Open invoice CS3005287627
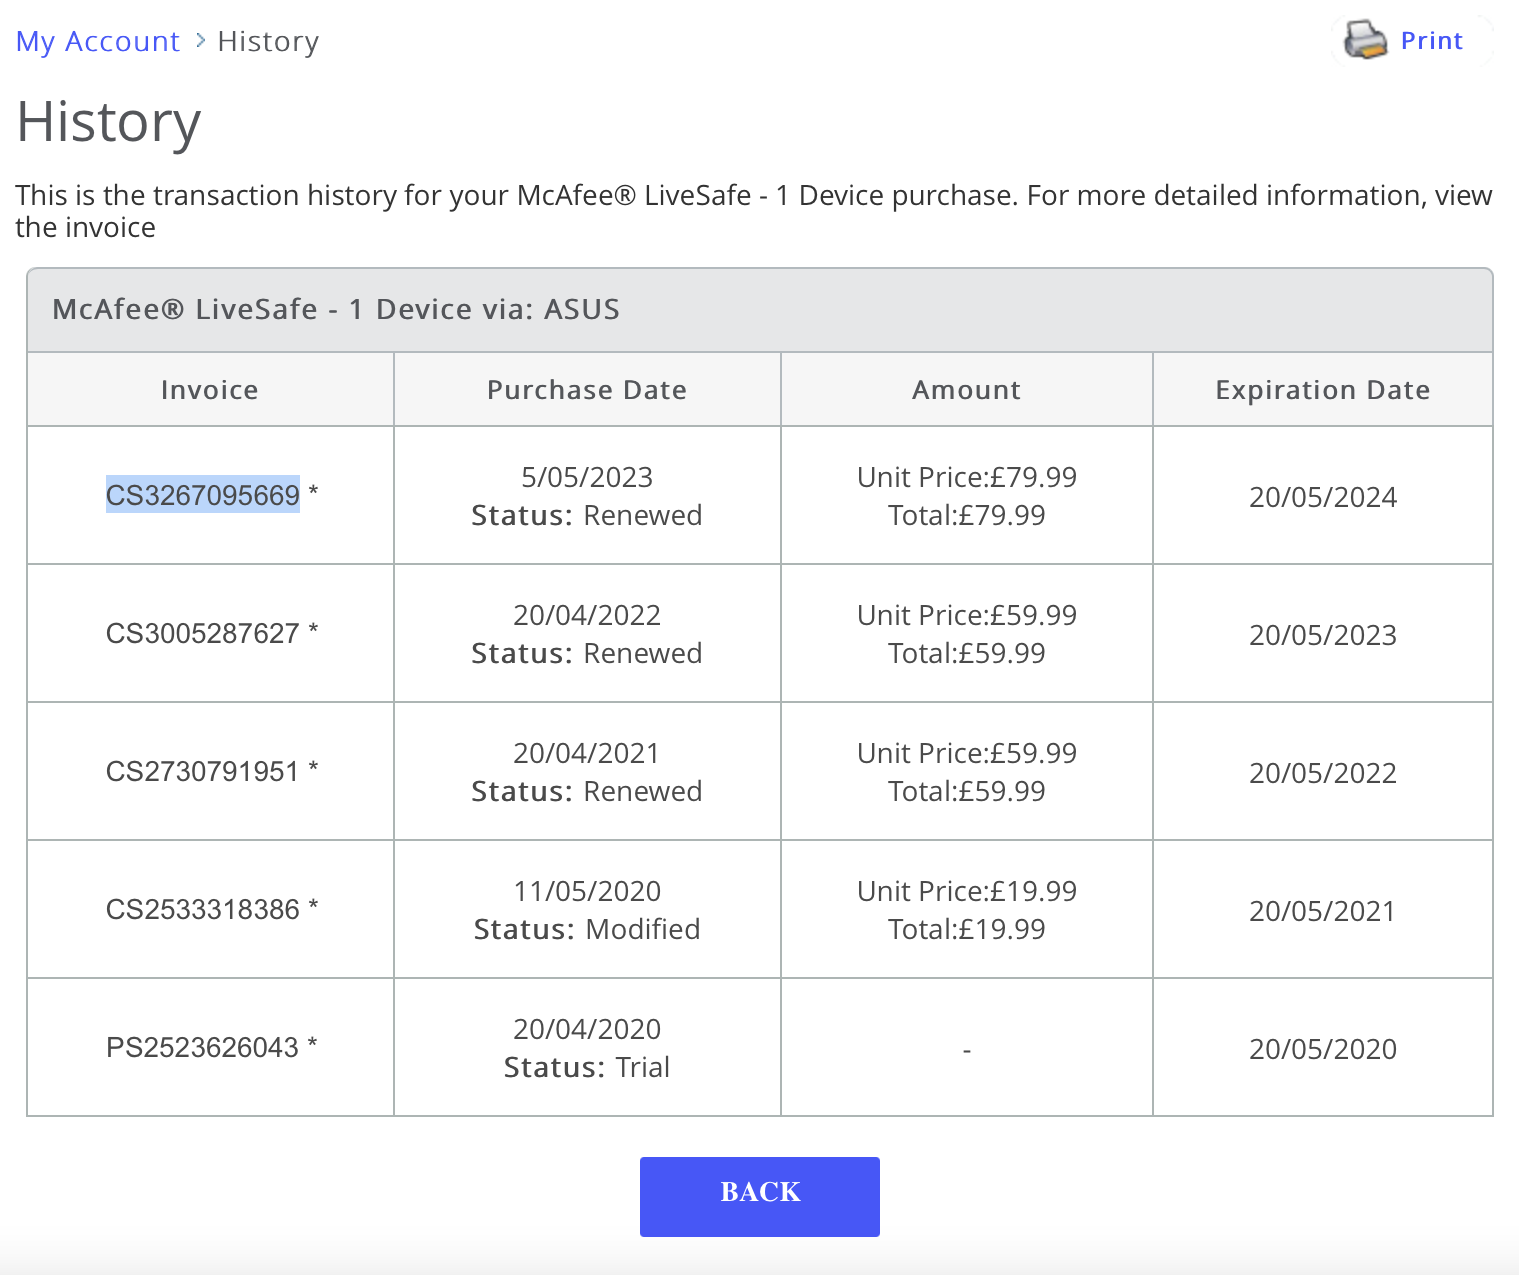Image resolution: width=1519 pixels, height=1275 pixels. point(203,633)
